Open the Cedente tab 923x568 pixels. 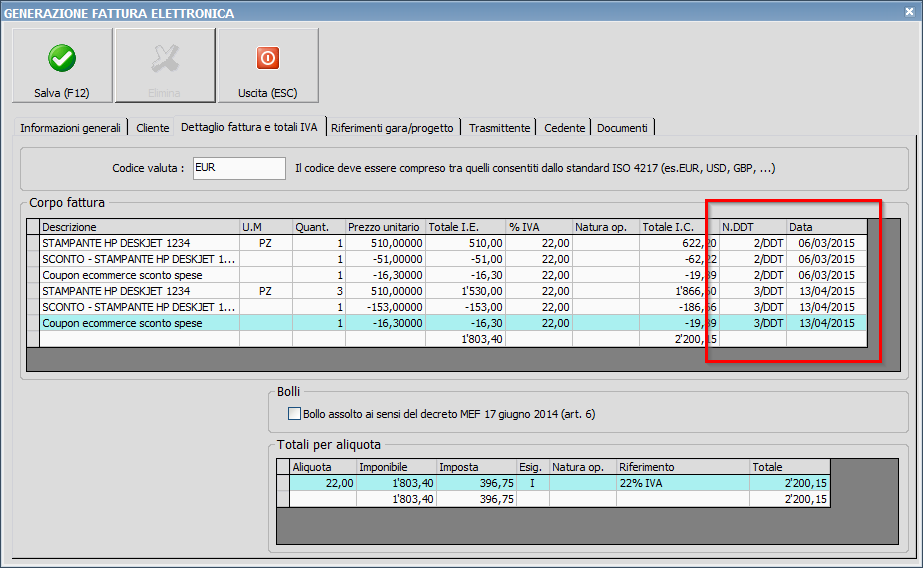tap(565, 128)
